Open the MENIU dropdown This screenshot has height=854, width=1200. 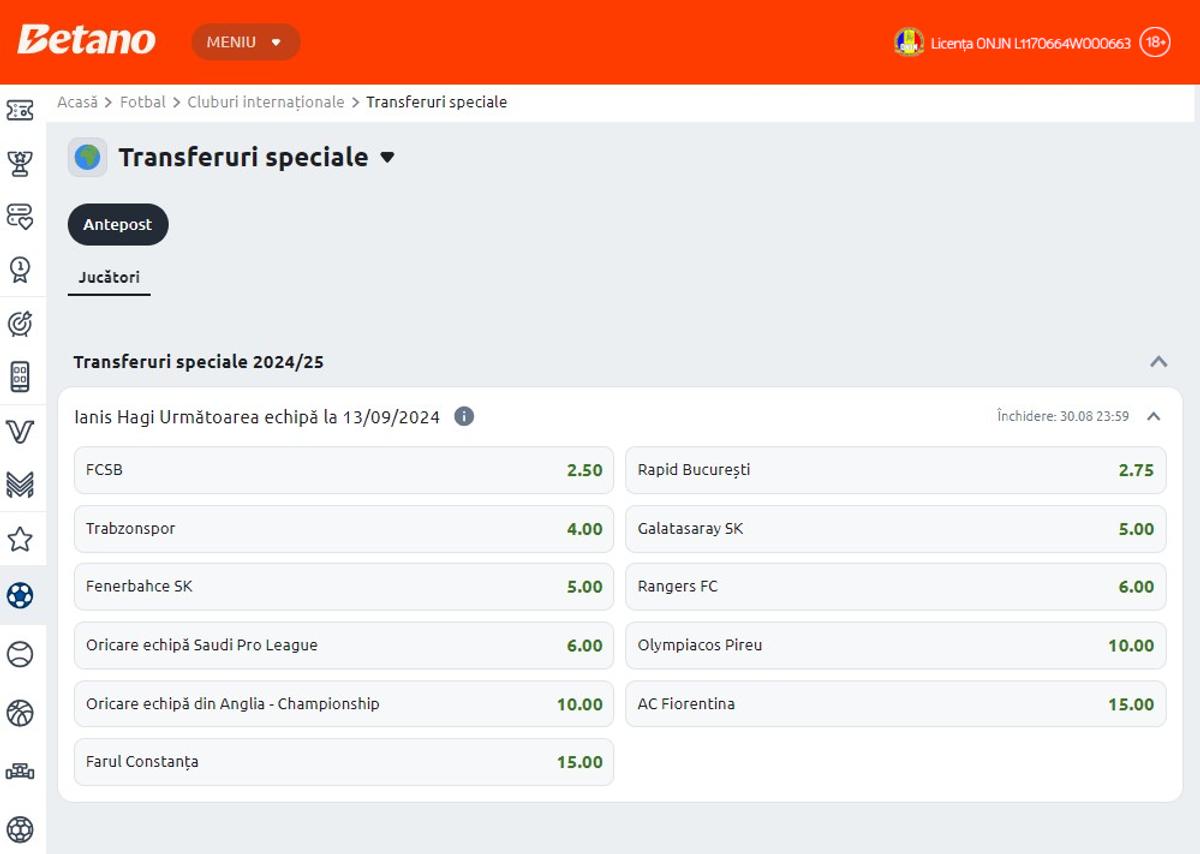click(246, 42)
